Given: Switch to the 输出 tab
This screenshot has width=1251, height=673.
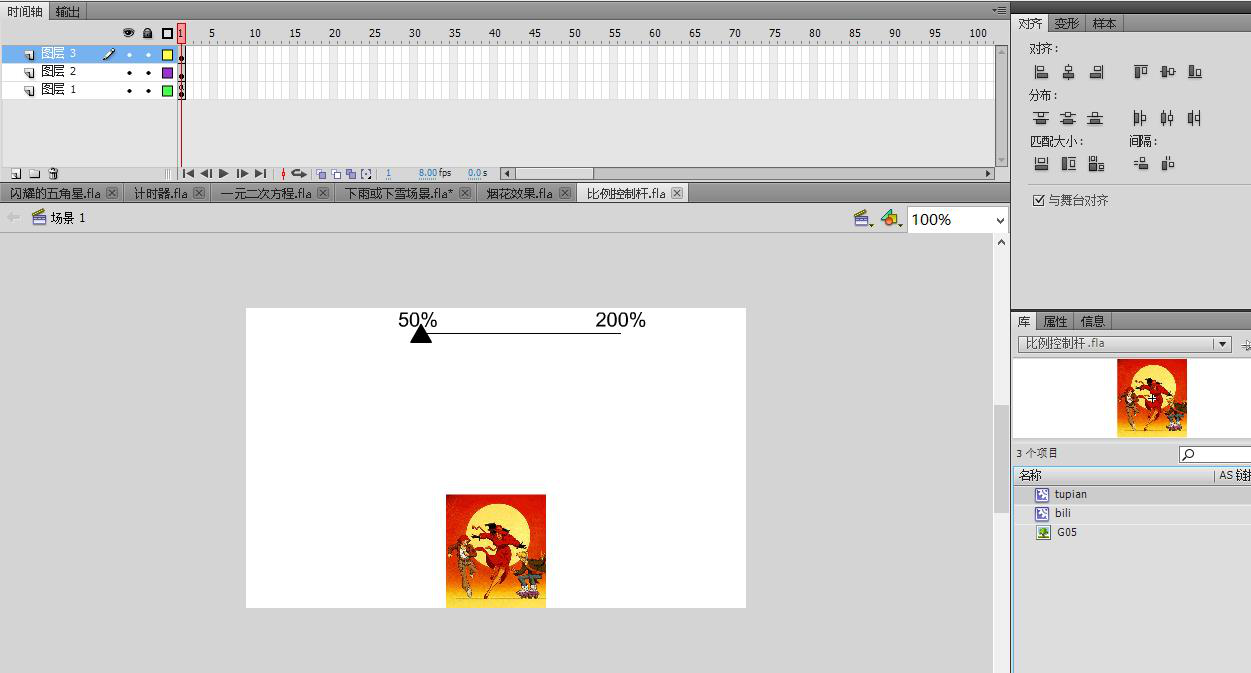Looking at the screenshot, I should (67, 12).
